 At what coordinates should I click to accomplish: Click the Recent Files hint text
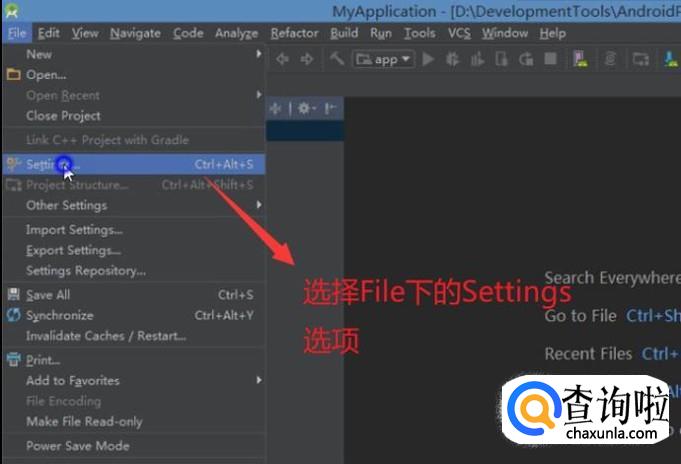coord(588,354)
